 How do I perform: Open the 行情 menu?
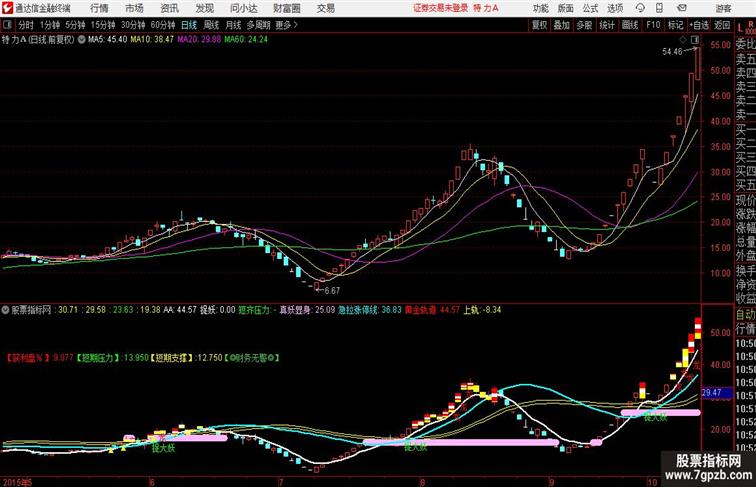coord(99,8)
